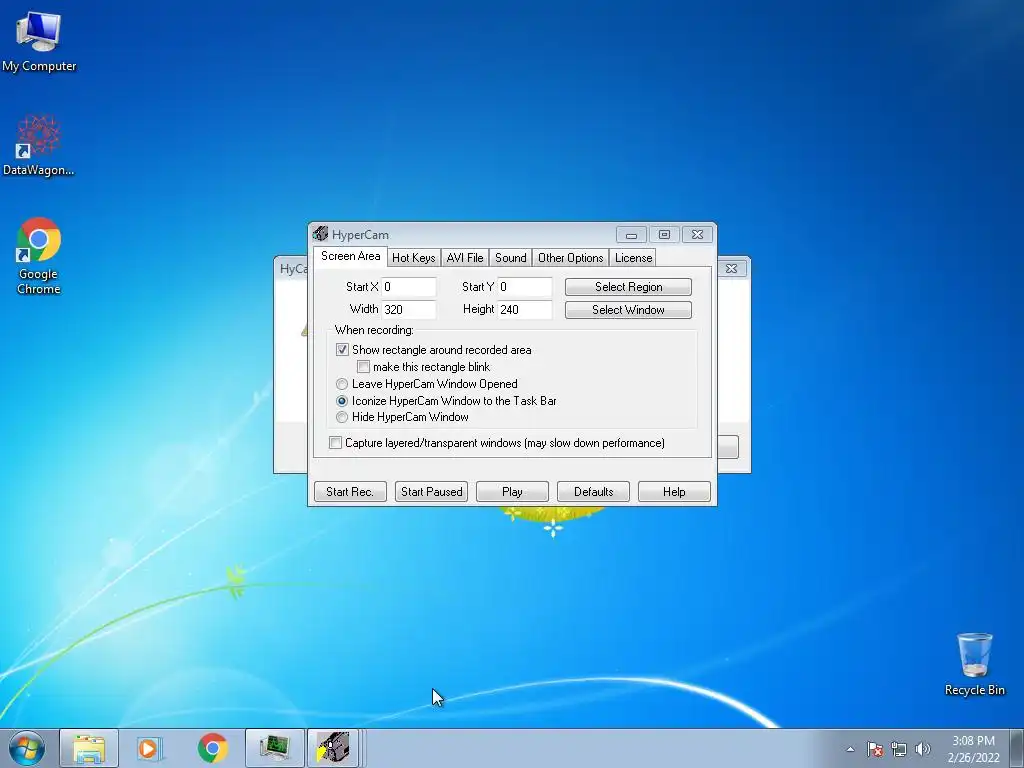Screen dimensions: 1024x768
Task: Select Hide HyperCam Window option
Action: point(342,417)
